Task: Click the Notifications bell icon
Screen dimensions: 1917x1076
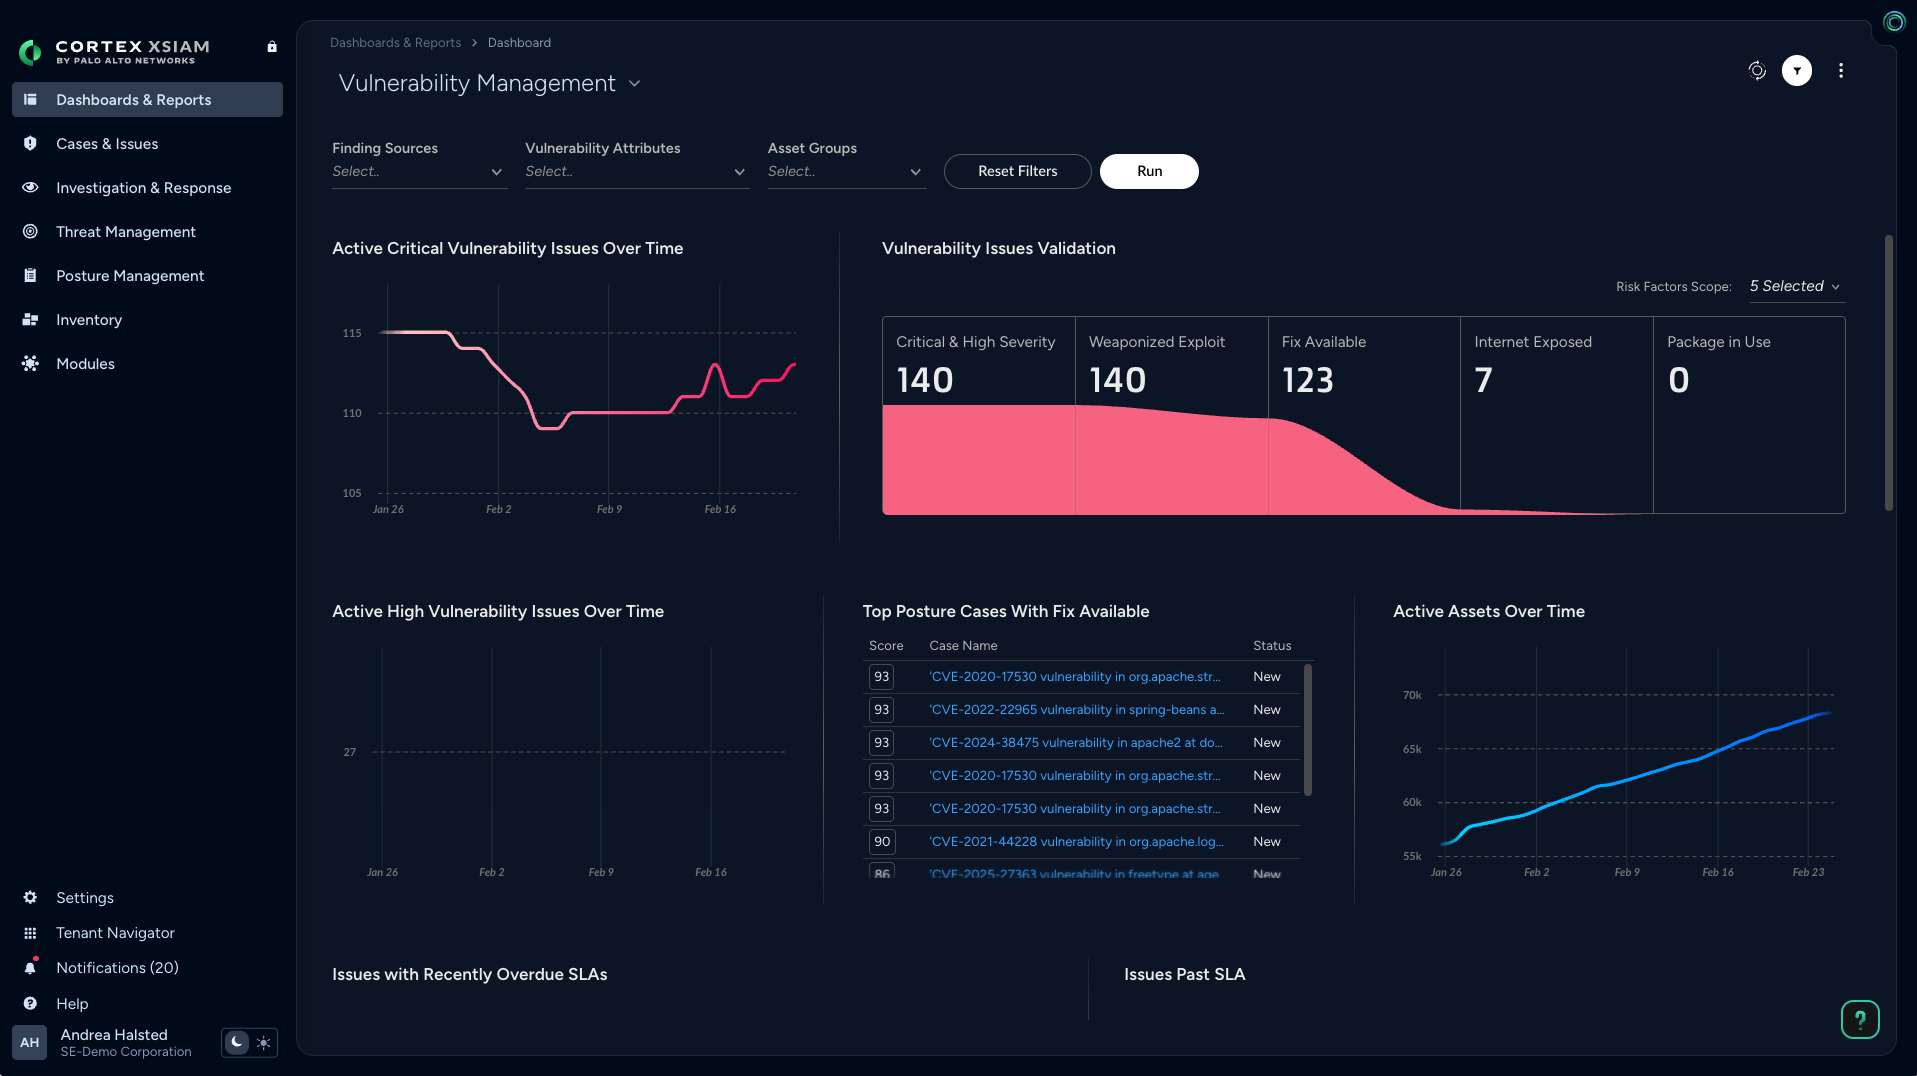Action: pyautogui.click(x=31, y=967)
